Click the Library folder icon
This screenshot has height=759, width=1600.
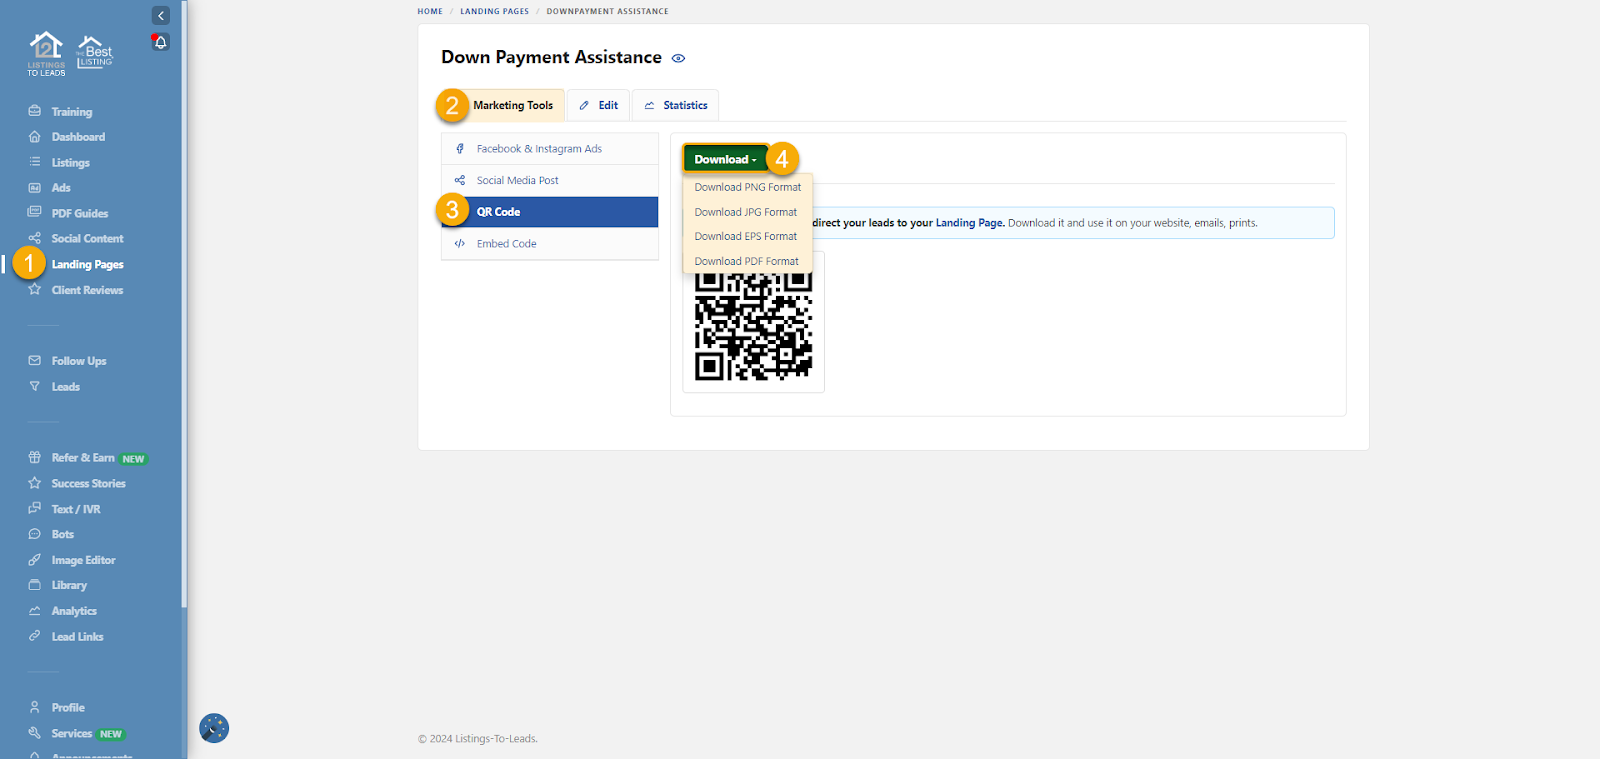point(34,585)
